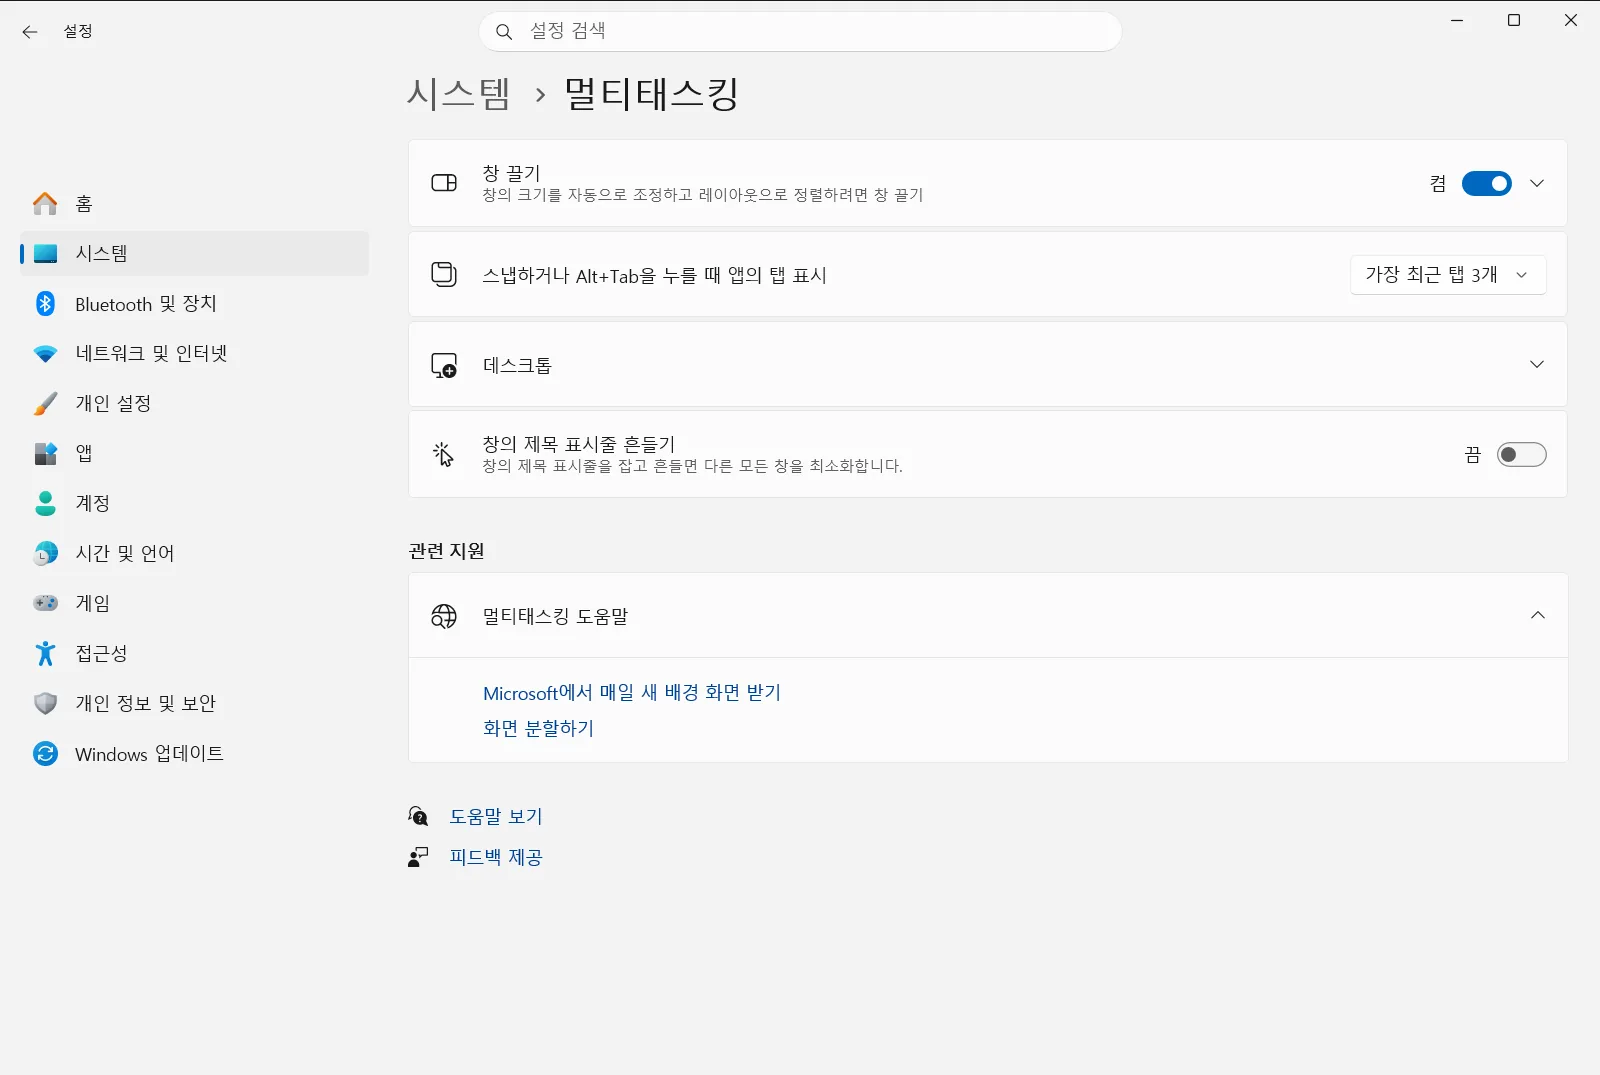
Task: Focus the 설정 검색 search field
Action: point(800,32)
